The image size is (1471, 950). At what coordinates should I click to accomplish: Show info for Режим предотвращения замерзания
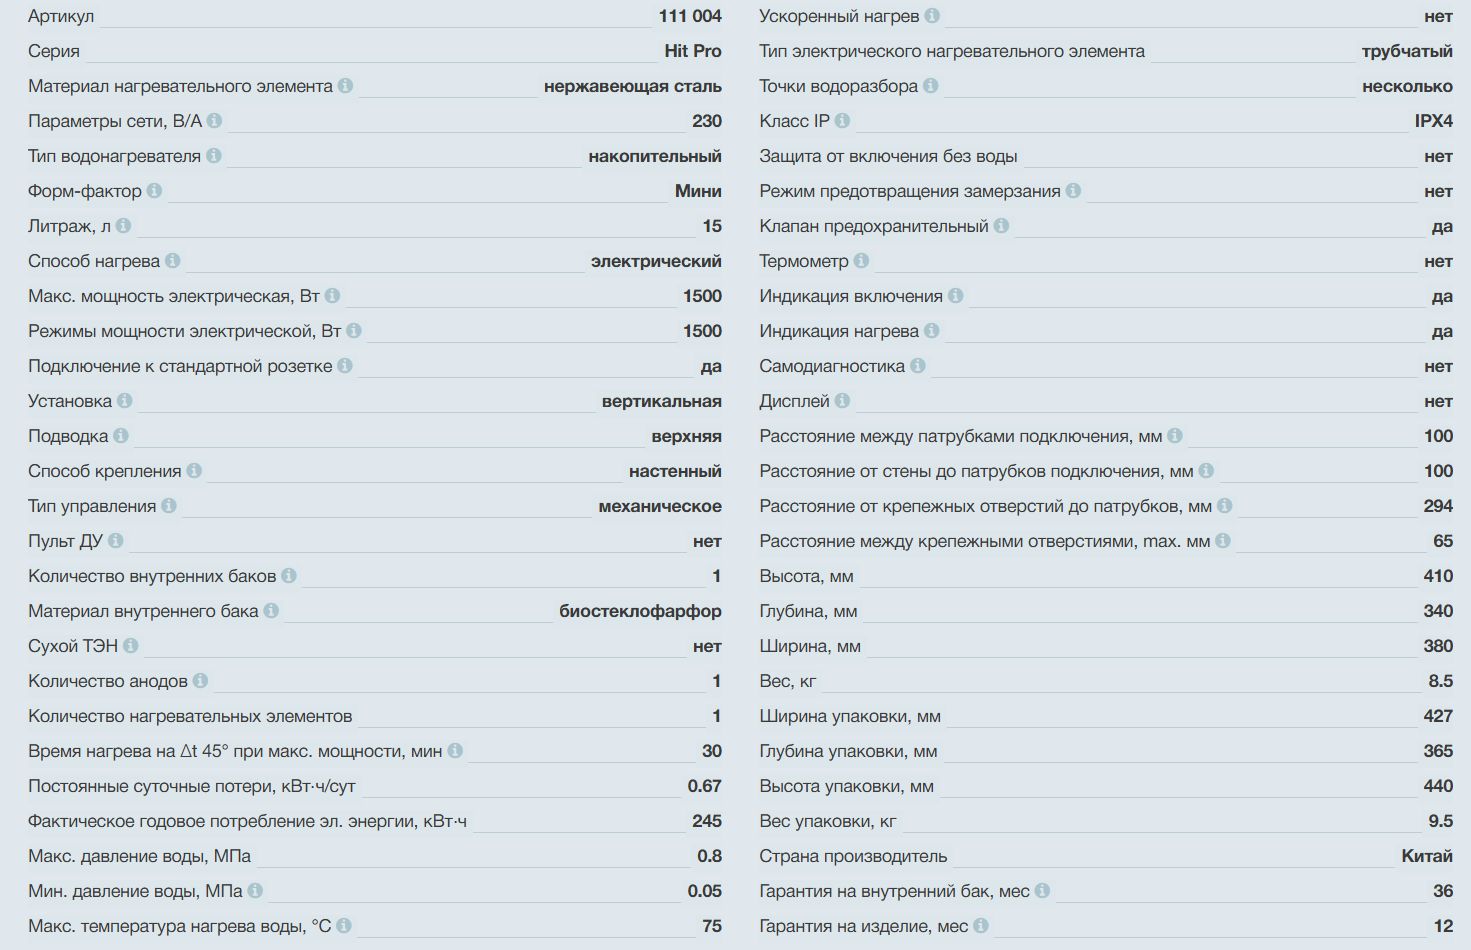1073,191
